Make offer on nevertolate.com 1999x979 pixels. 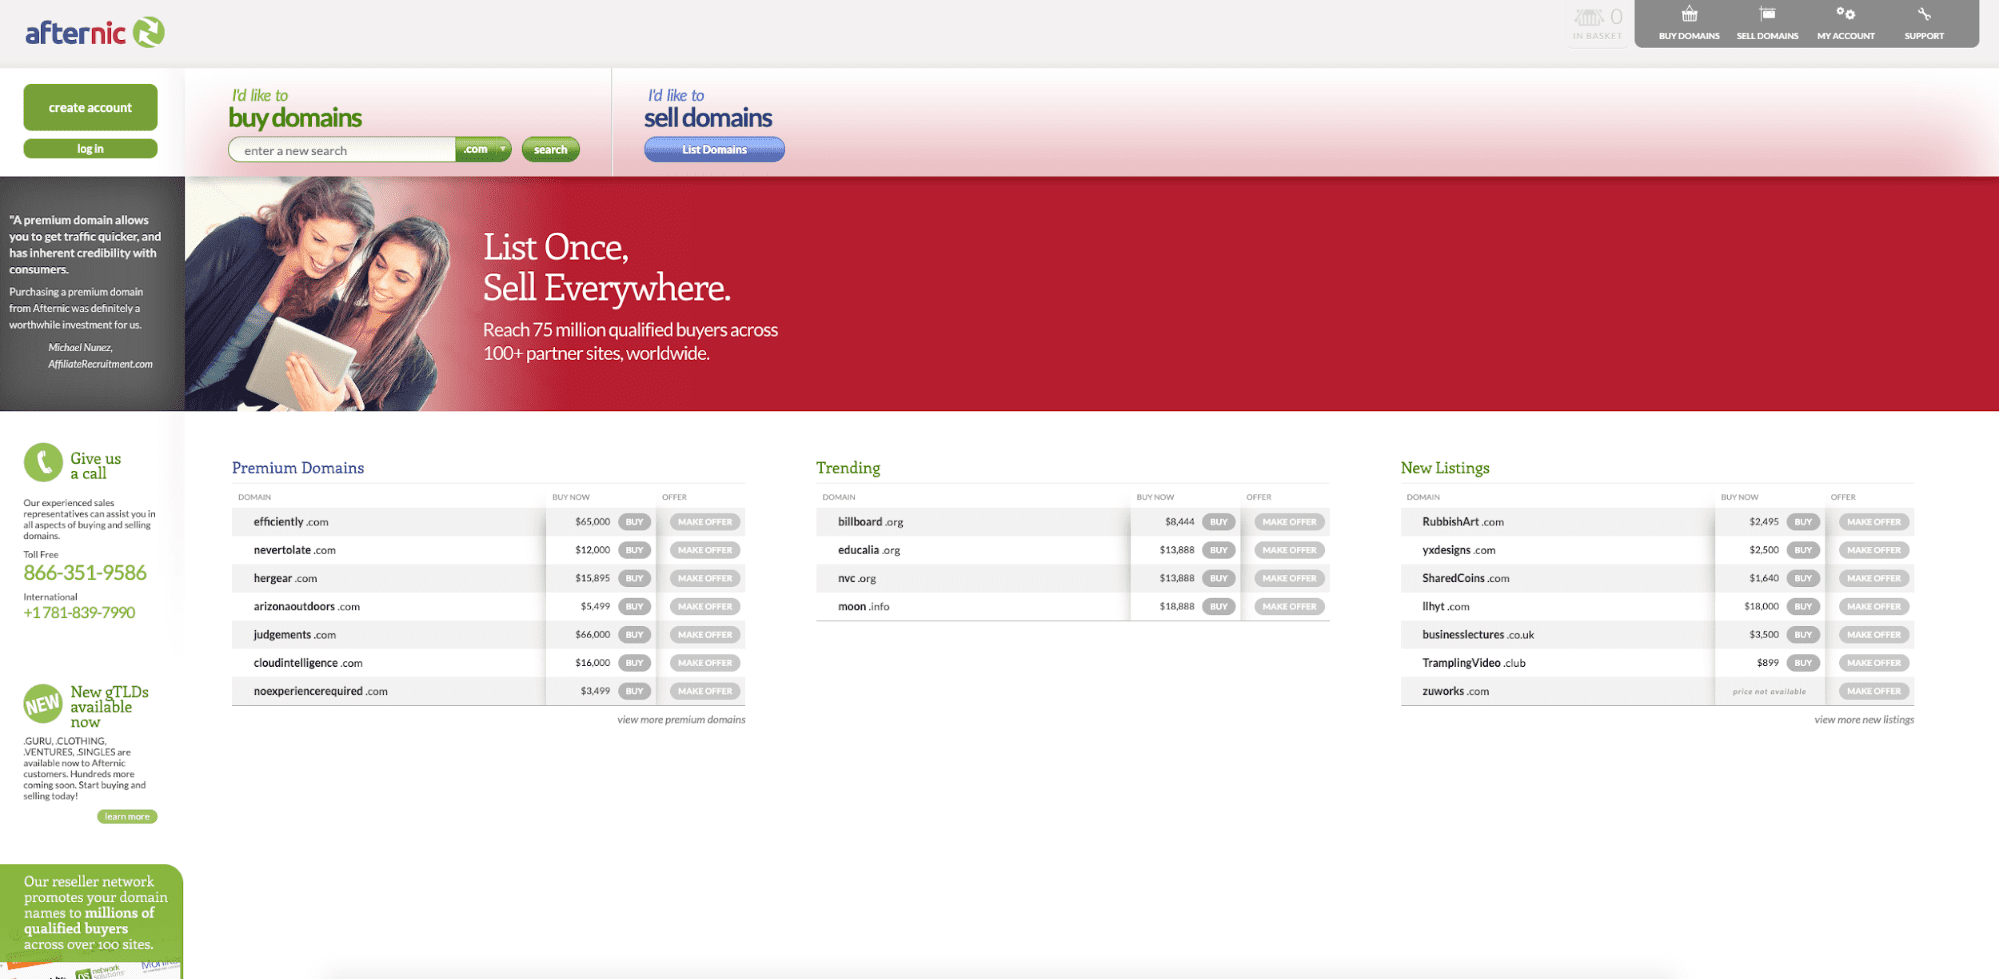click(705, 550)
